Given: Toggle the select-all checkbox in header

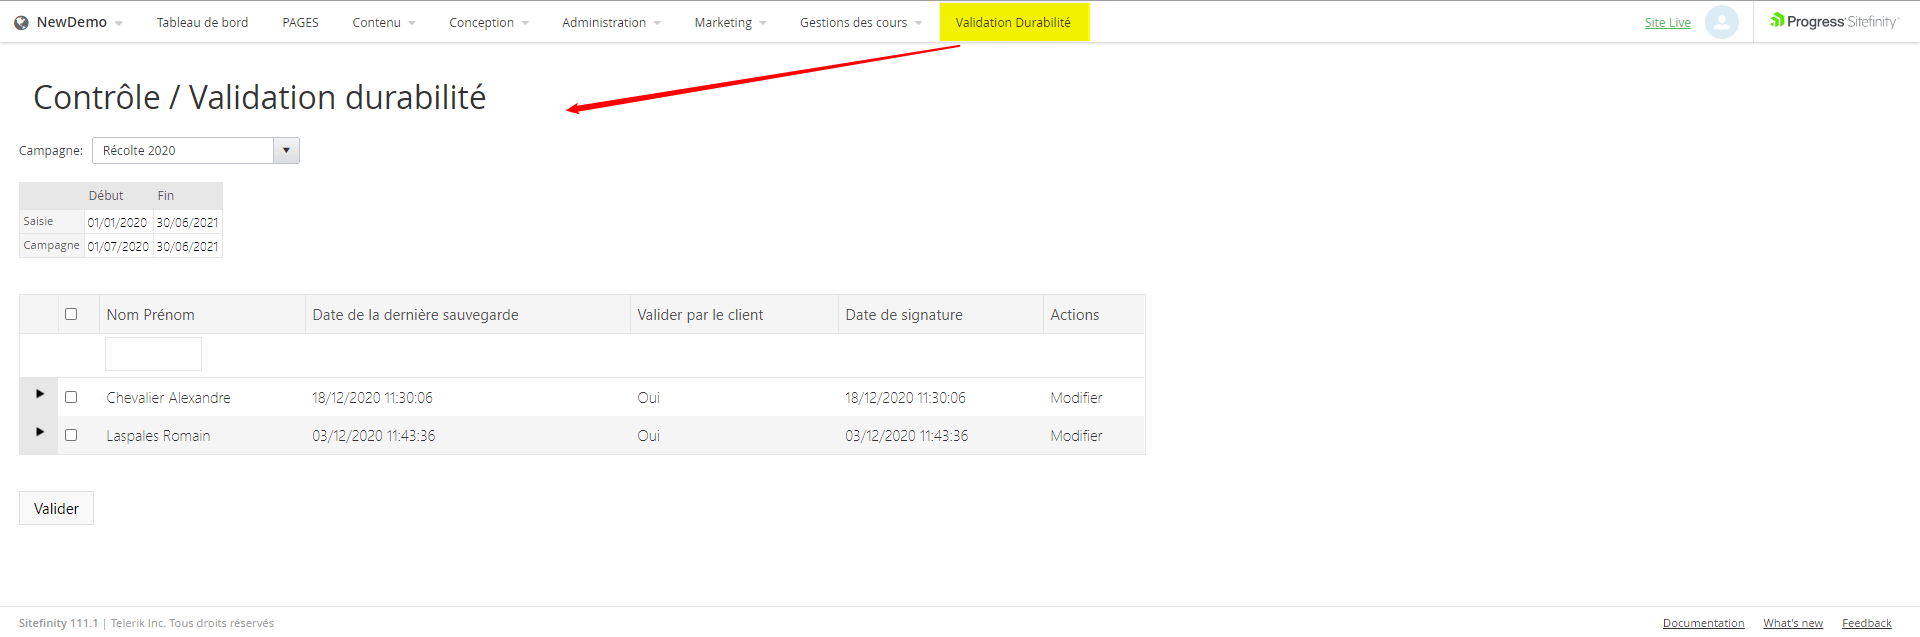Looking at the screenshot, I should click(x=71, y=314).
